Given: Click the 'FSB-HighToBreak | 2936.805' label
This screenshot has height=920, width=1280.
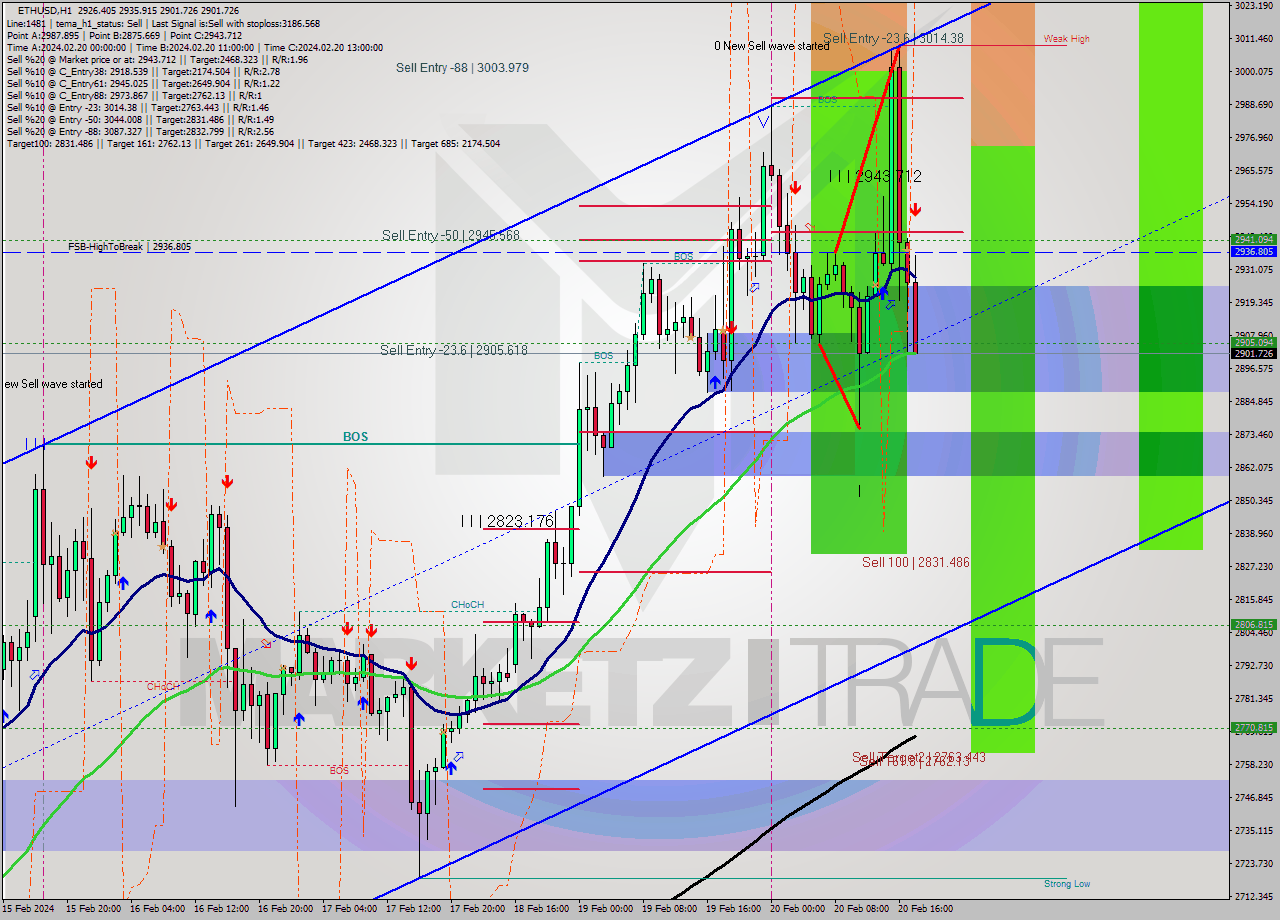Looking at the screenshot, I should tap(129, 246).
